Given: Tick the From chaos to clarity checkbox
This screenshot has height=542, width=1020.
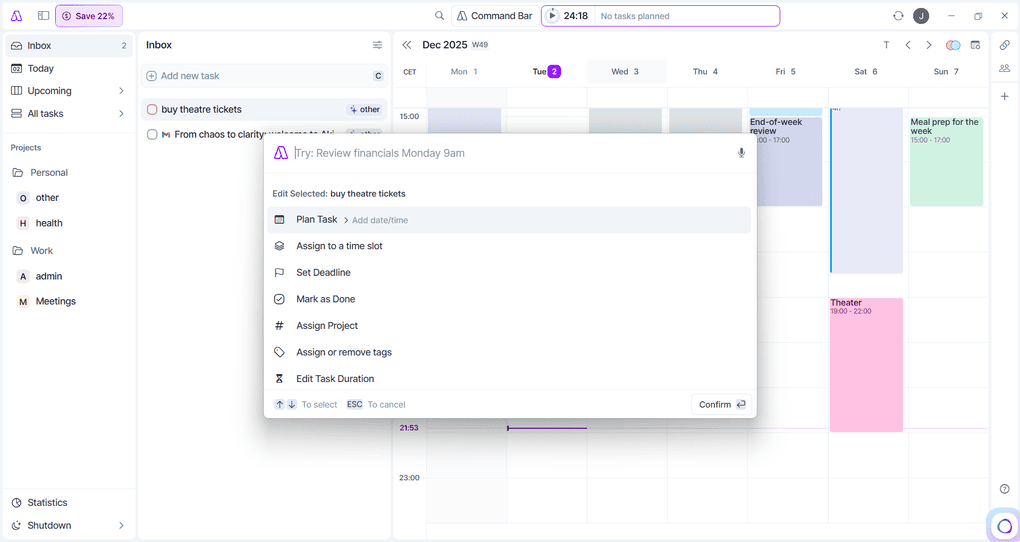Looking at the screenshot, I should (x=152, y=134).
